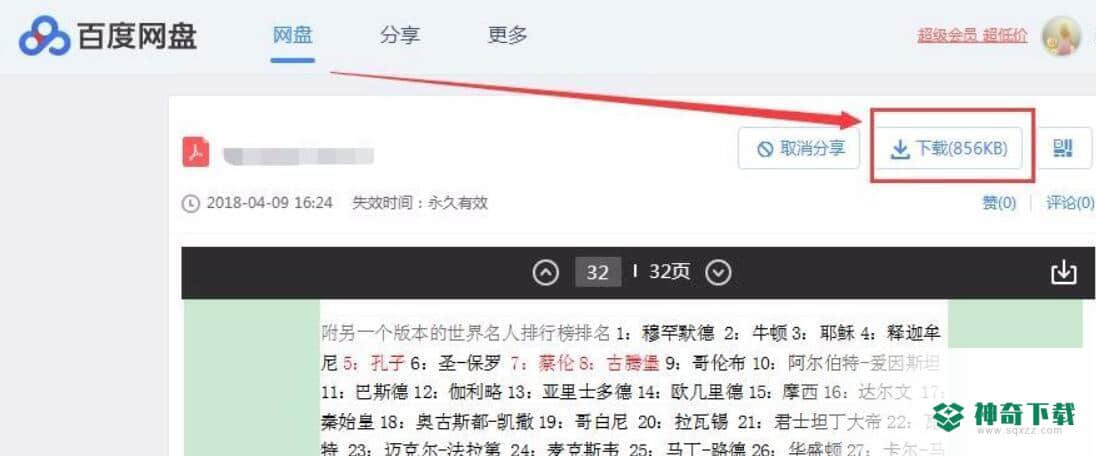Click the viewer toolbar download icon
Screen dimensions: 1096x456
[1064, 272]
